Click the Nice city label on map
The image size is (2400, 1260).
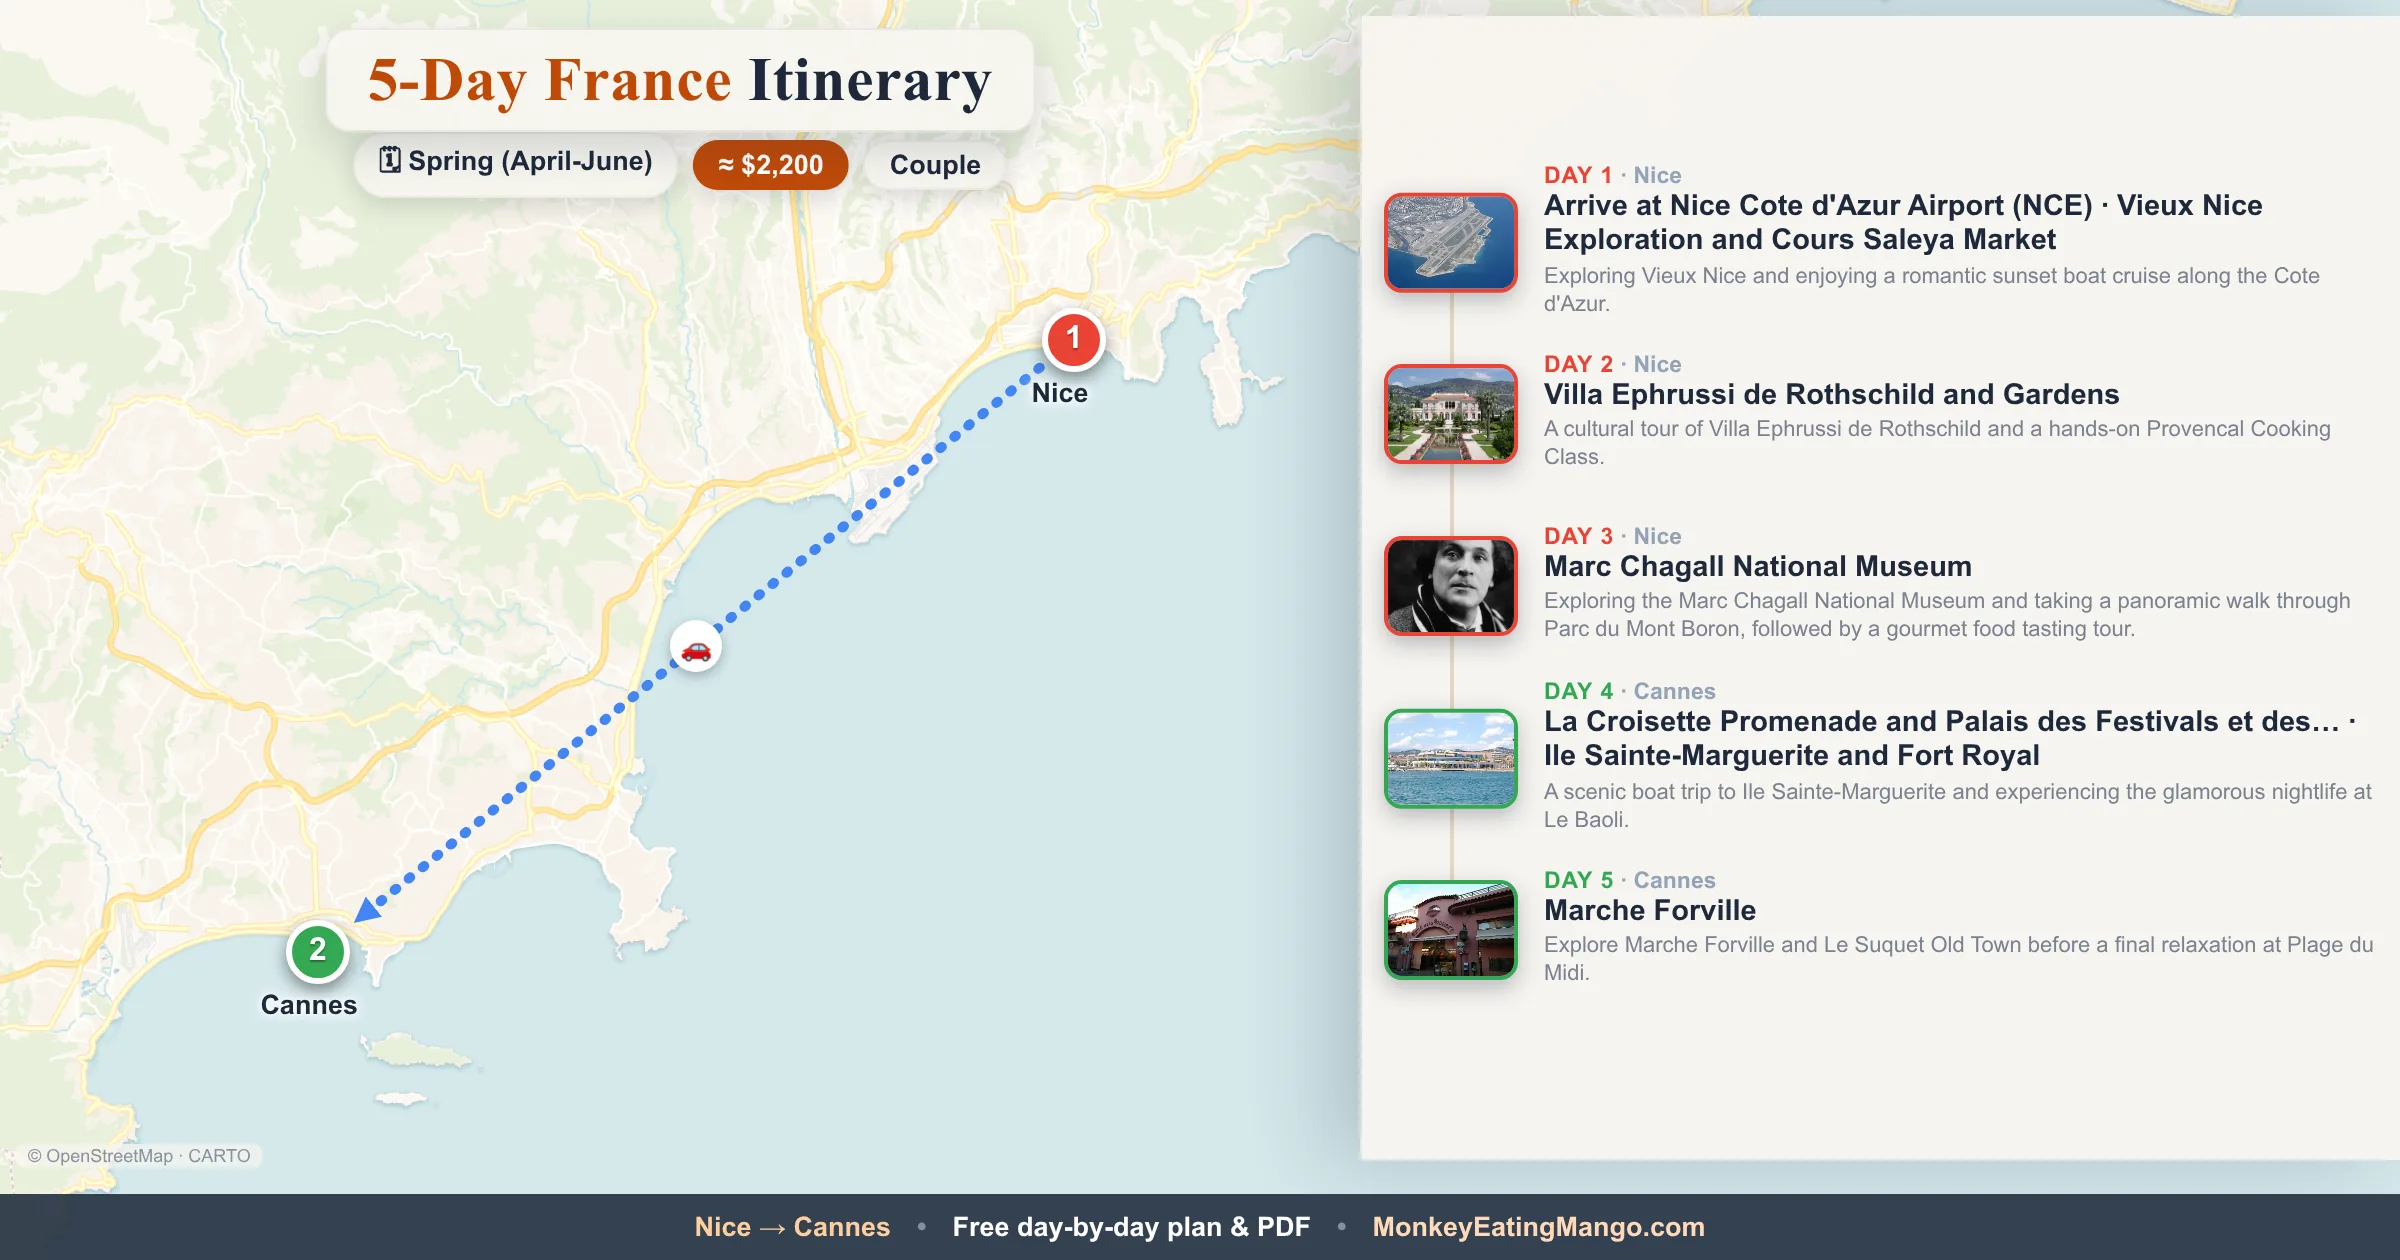point(1059,393)
